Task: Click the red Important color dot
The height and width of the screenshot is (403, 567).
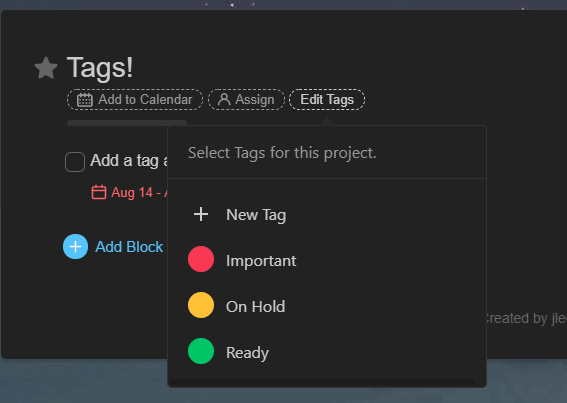Action: click(201, 259)
